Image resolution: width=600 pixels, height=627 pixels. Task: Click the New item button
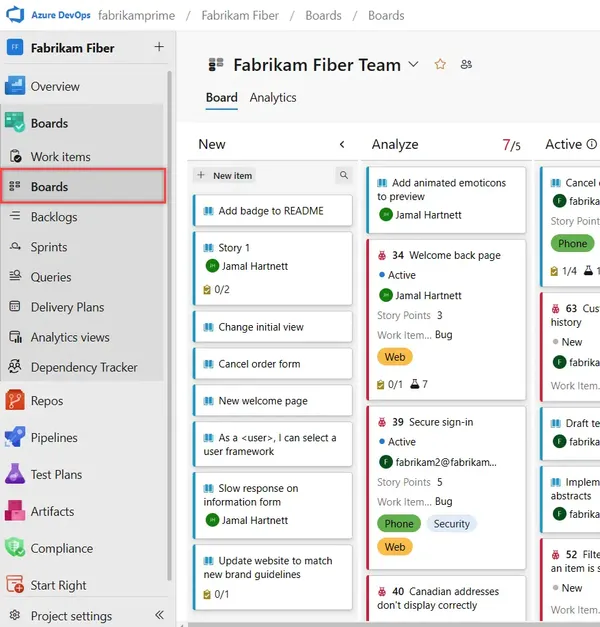225,175
